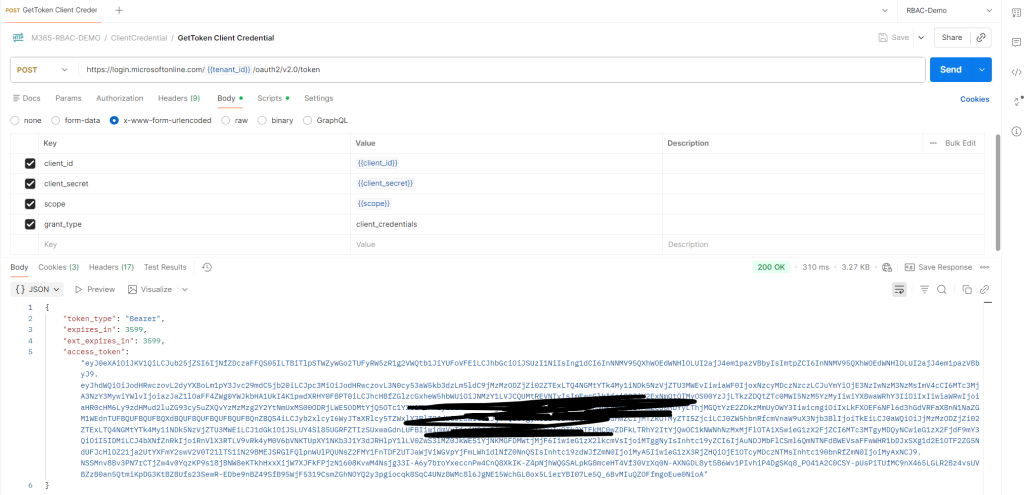Switch to the Authorization request tab

coord(119,98)
